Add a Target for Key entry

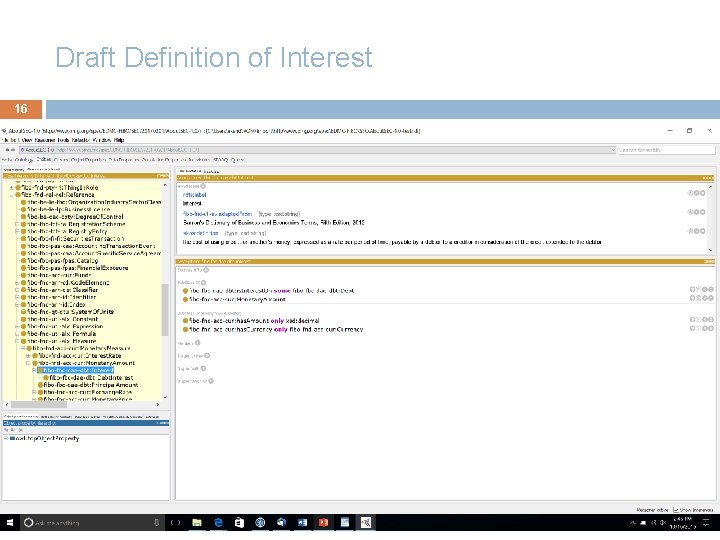207,356
